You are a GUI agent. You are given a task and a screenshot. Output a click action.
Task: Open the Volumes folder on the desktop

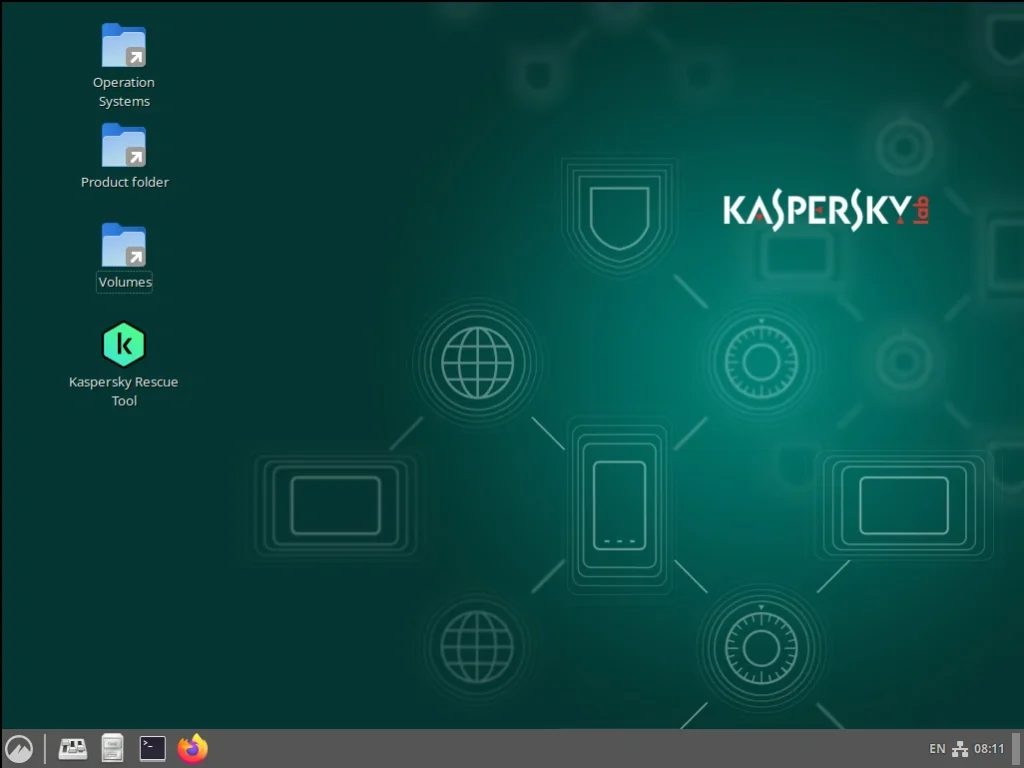[124, 245]
